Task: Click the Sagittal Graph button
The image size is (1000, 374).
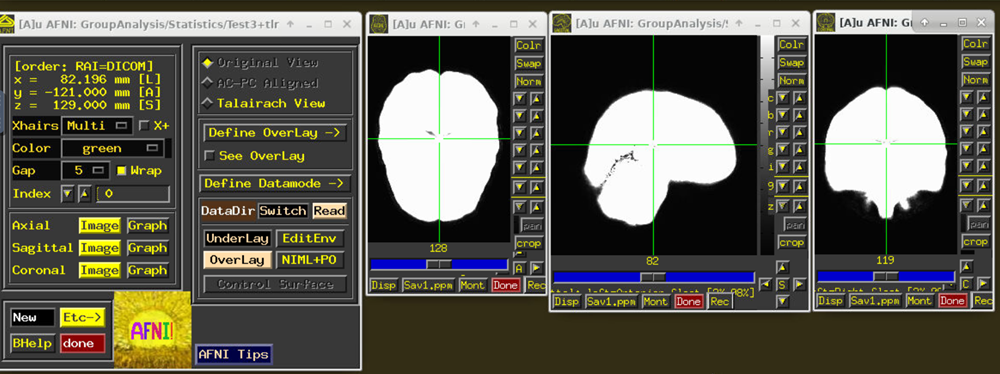Action: [x=147, y=248]
